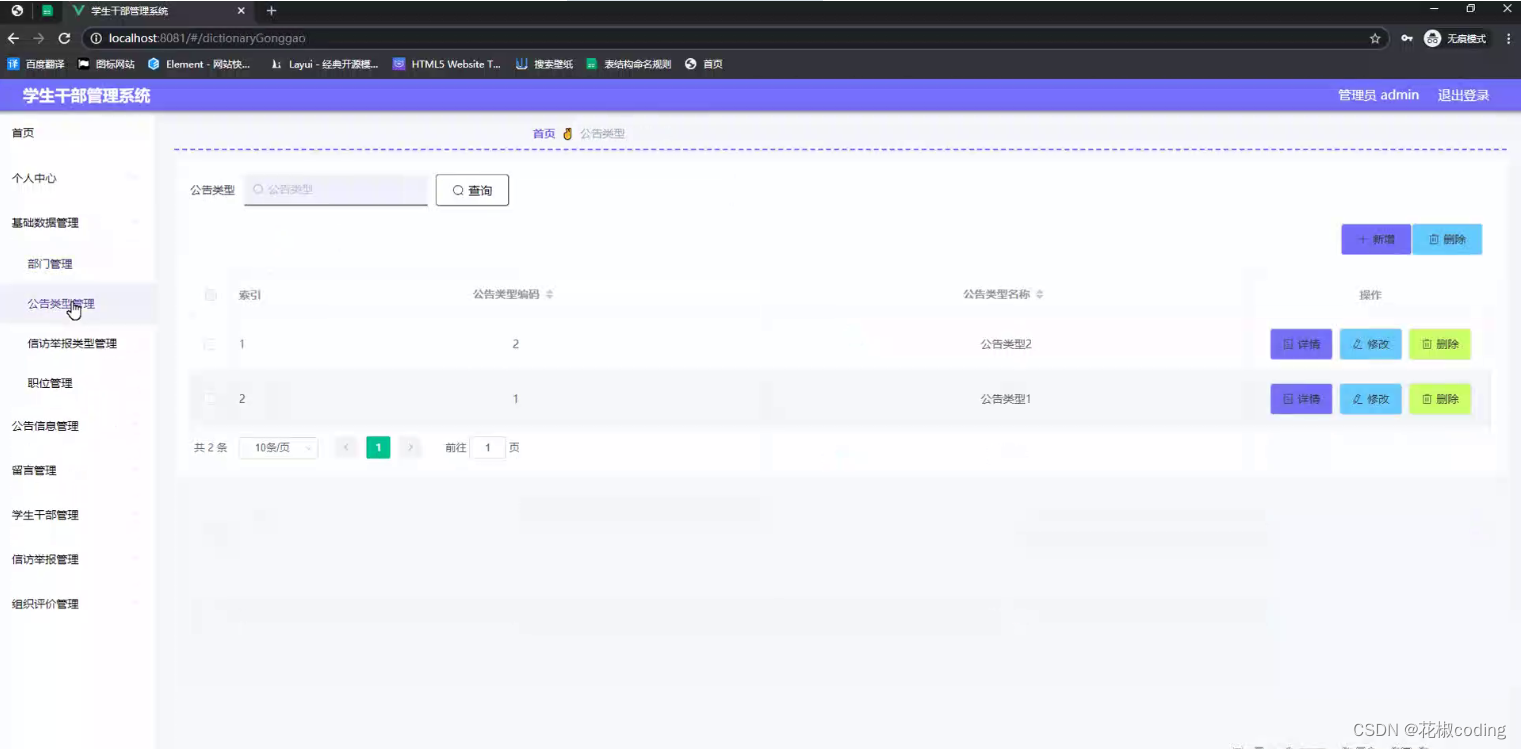
Task: Click 删除 for 公告类型1 row
Action: click(1440, 399)
